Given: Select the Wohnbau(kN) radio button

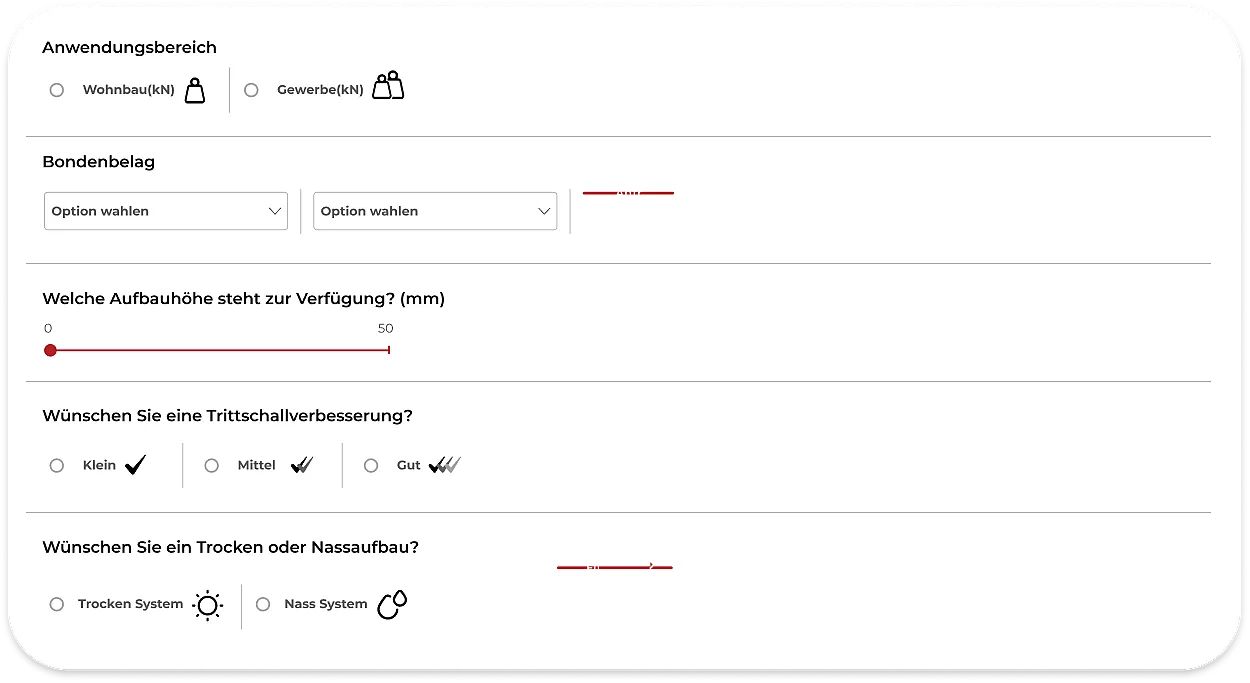Looking at the screenshot, I should tap(57, 90).
